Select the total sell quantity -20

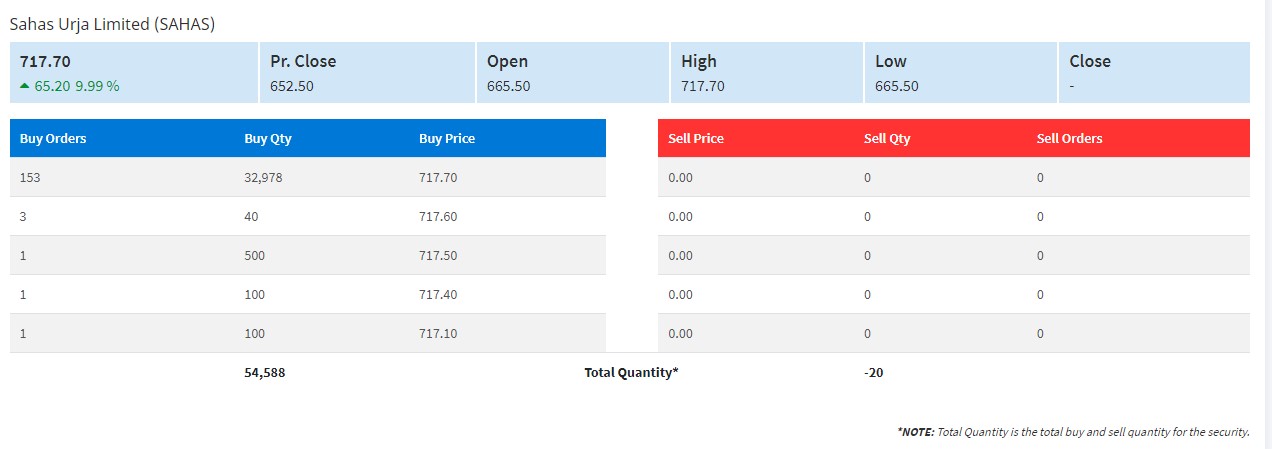tap(874, 372)
